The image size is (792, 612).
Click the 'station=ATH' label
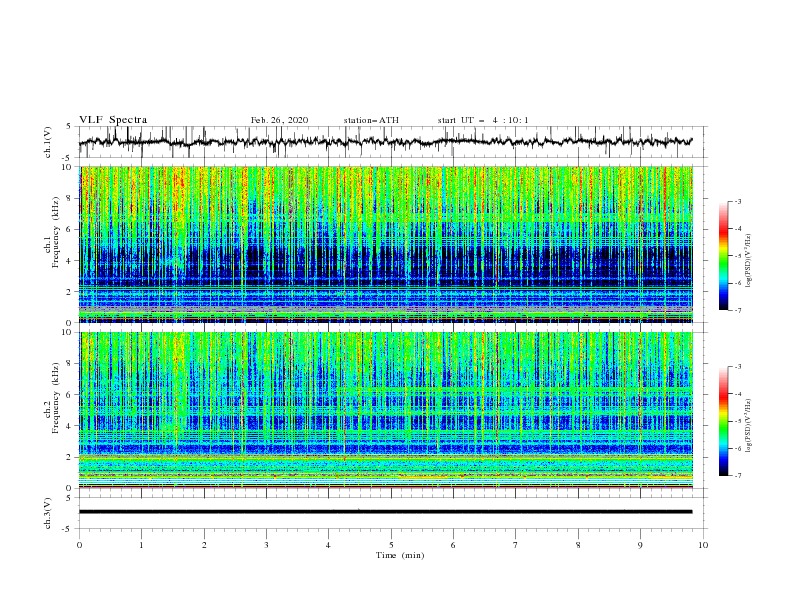(371, 120)
